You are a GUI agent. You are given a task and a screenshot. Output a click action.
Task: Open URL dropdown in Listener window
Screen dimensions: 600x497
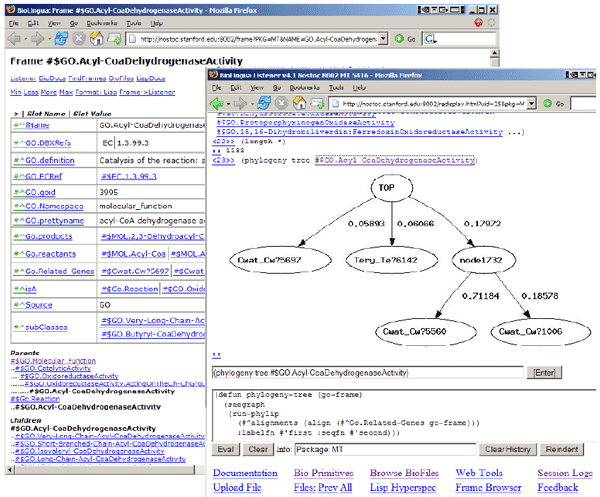(x=532, y=103)
